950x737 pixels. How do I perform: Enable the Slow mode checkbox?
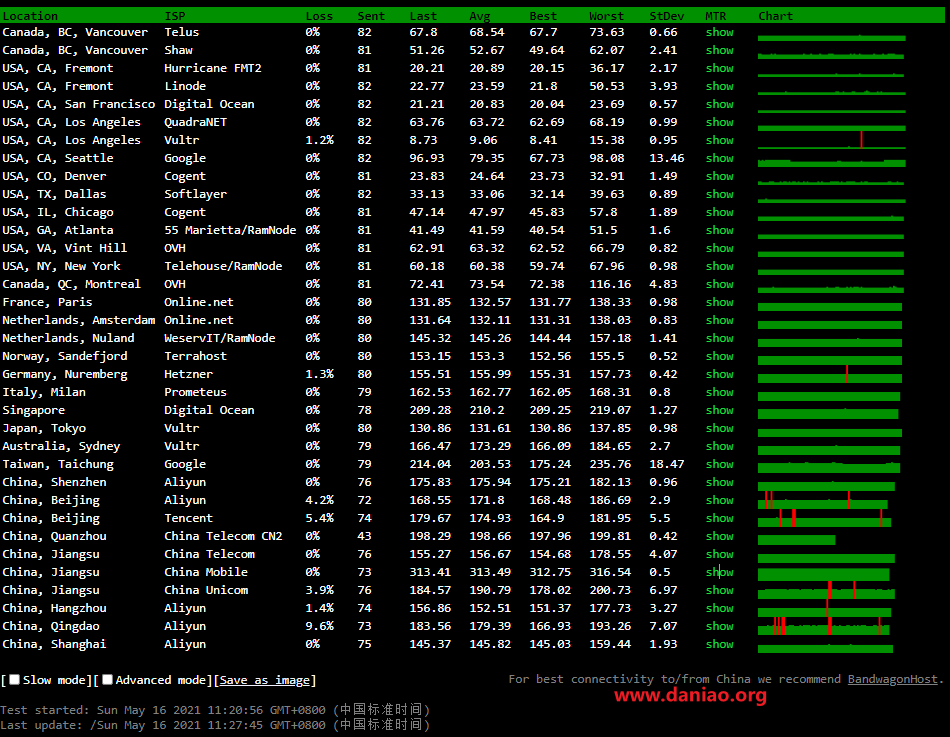pyautogui.click(x=15, y=680)
